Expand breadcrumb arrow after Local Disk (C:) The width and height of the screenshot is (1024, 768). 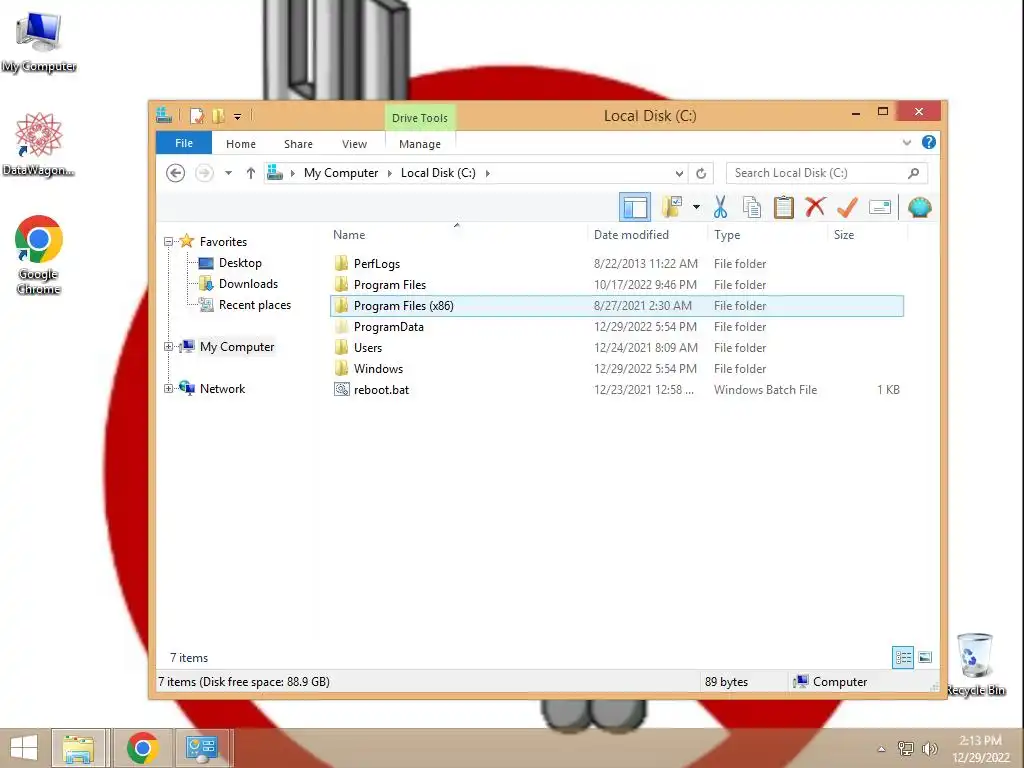coord(487,173)
